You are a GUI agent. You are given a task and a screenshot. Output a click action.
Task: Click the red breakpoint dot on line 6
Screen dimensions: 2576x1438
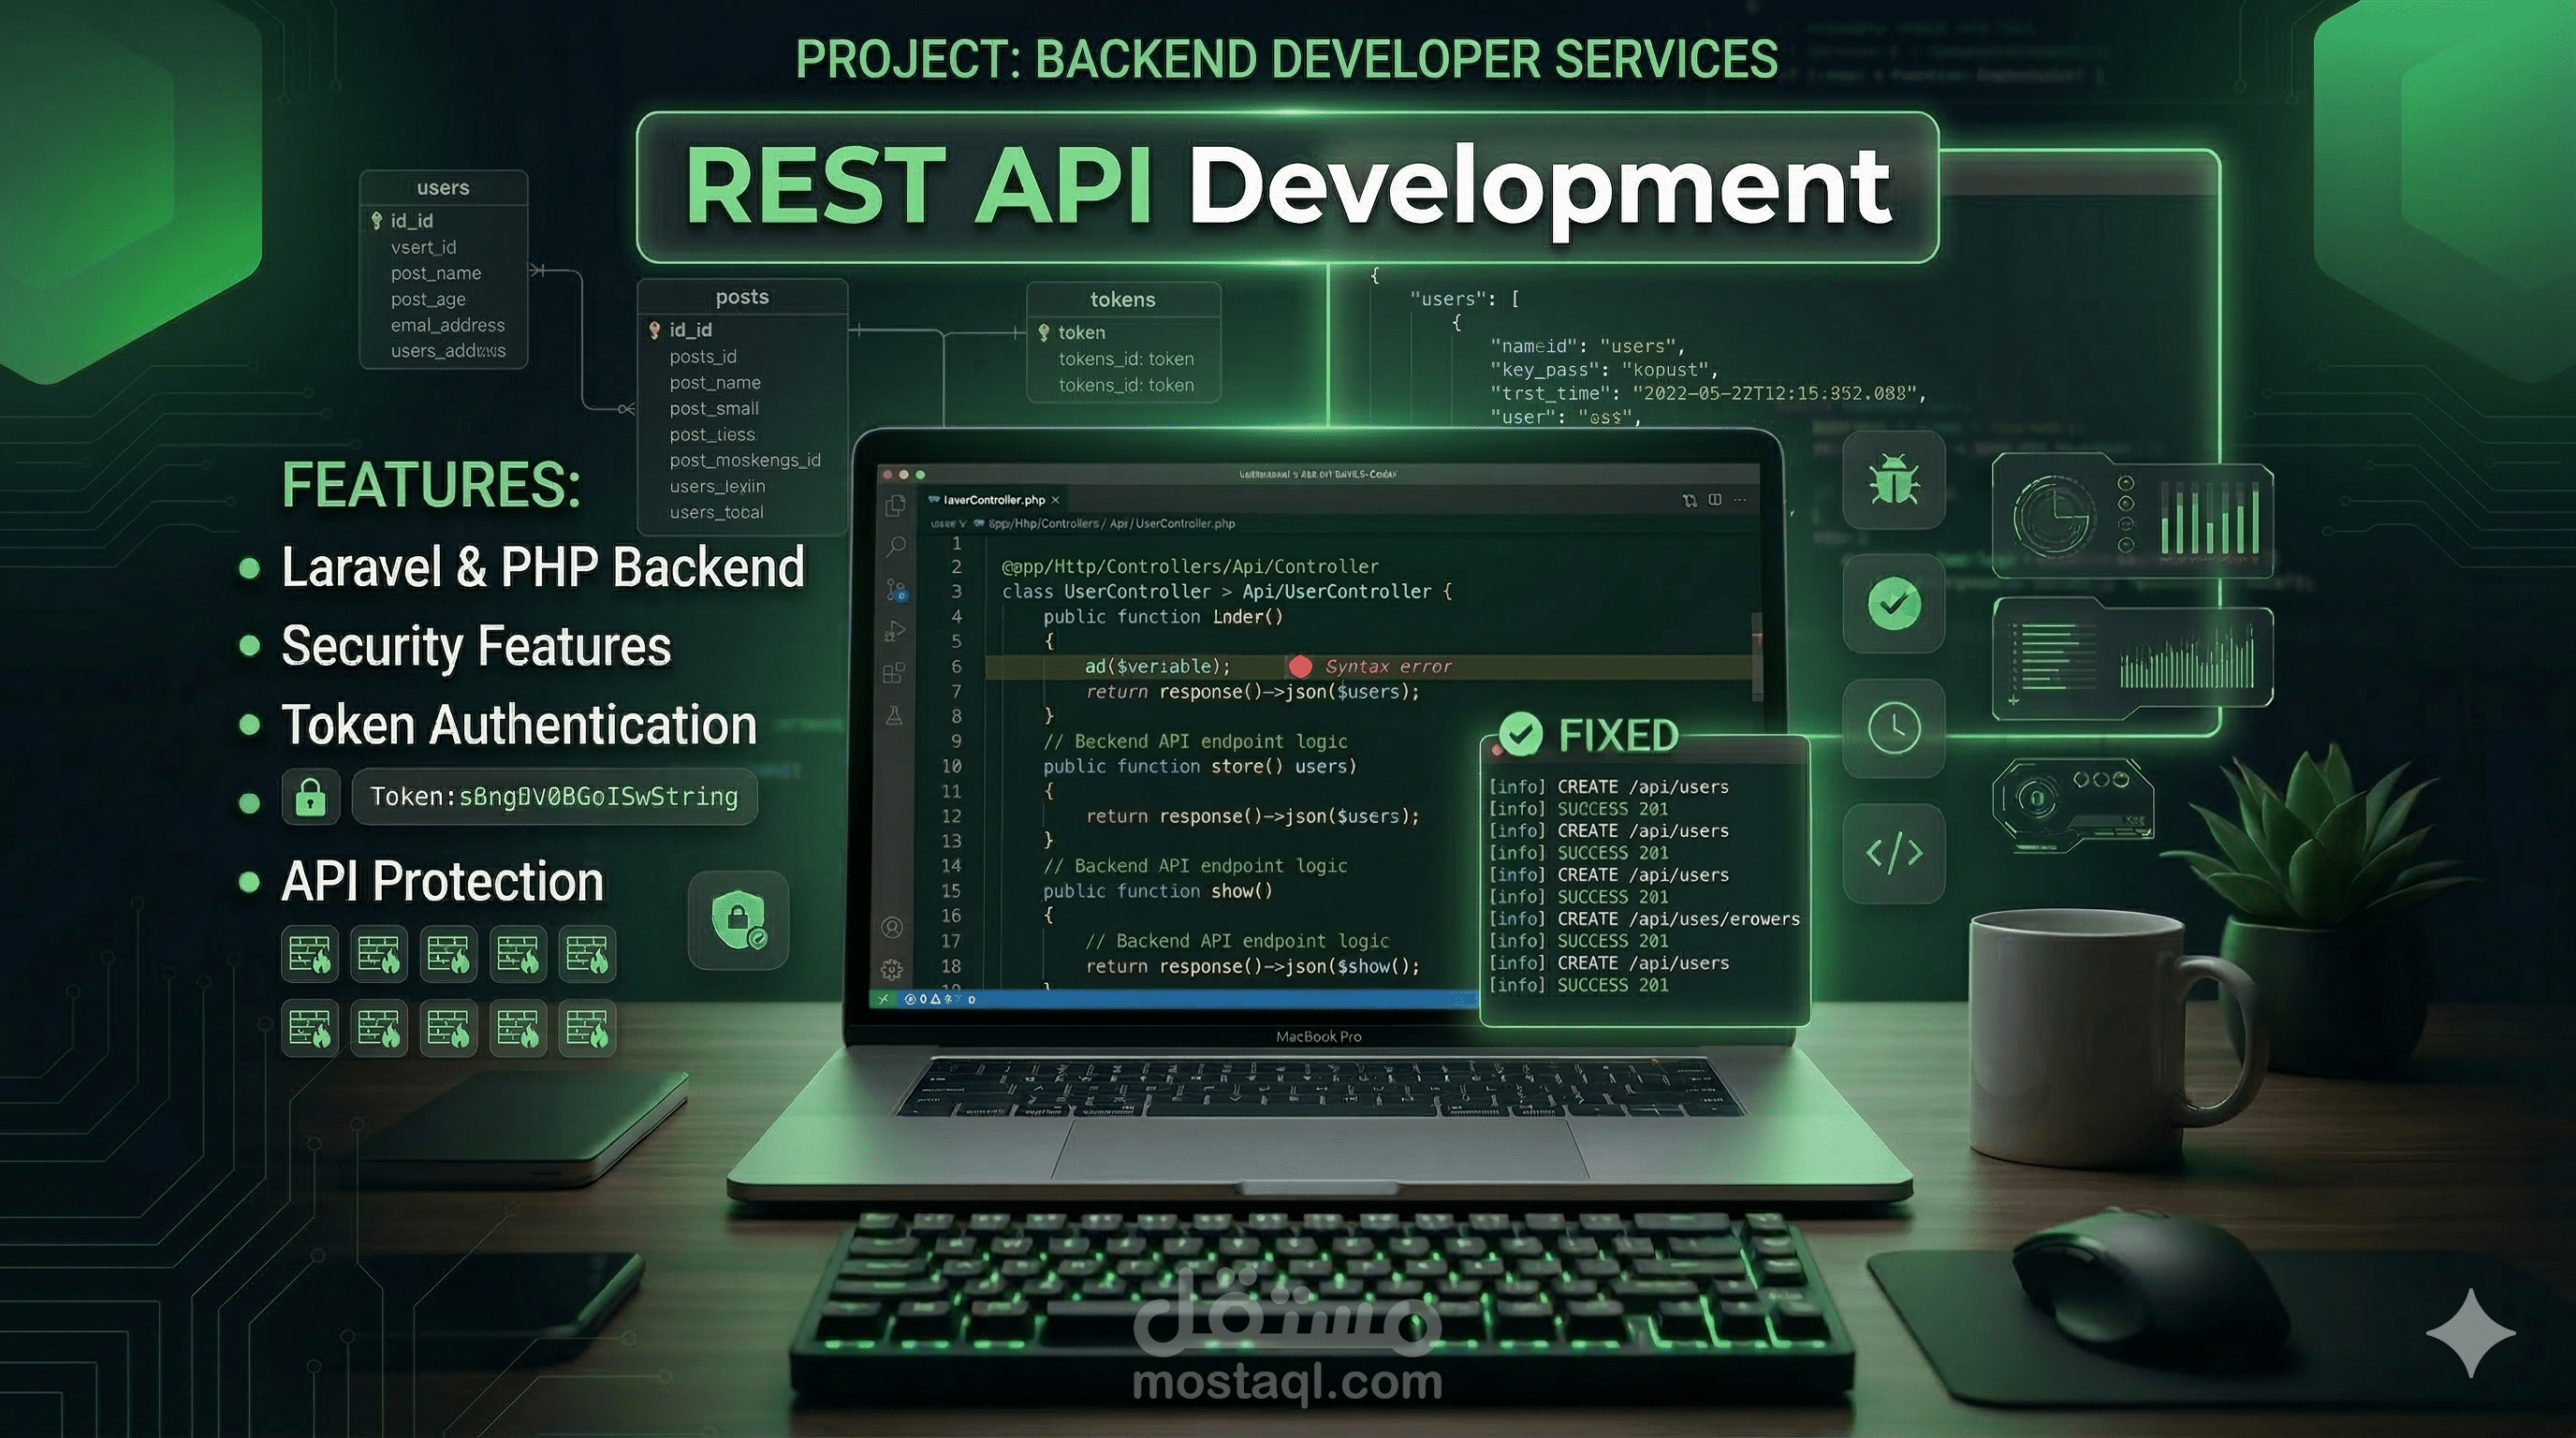pyautogui.click(x=1300, y=667)
